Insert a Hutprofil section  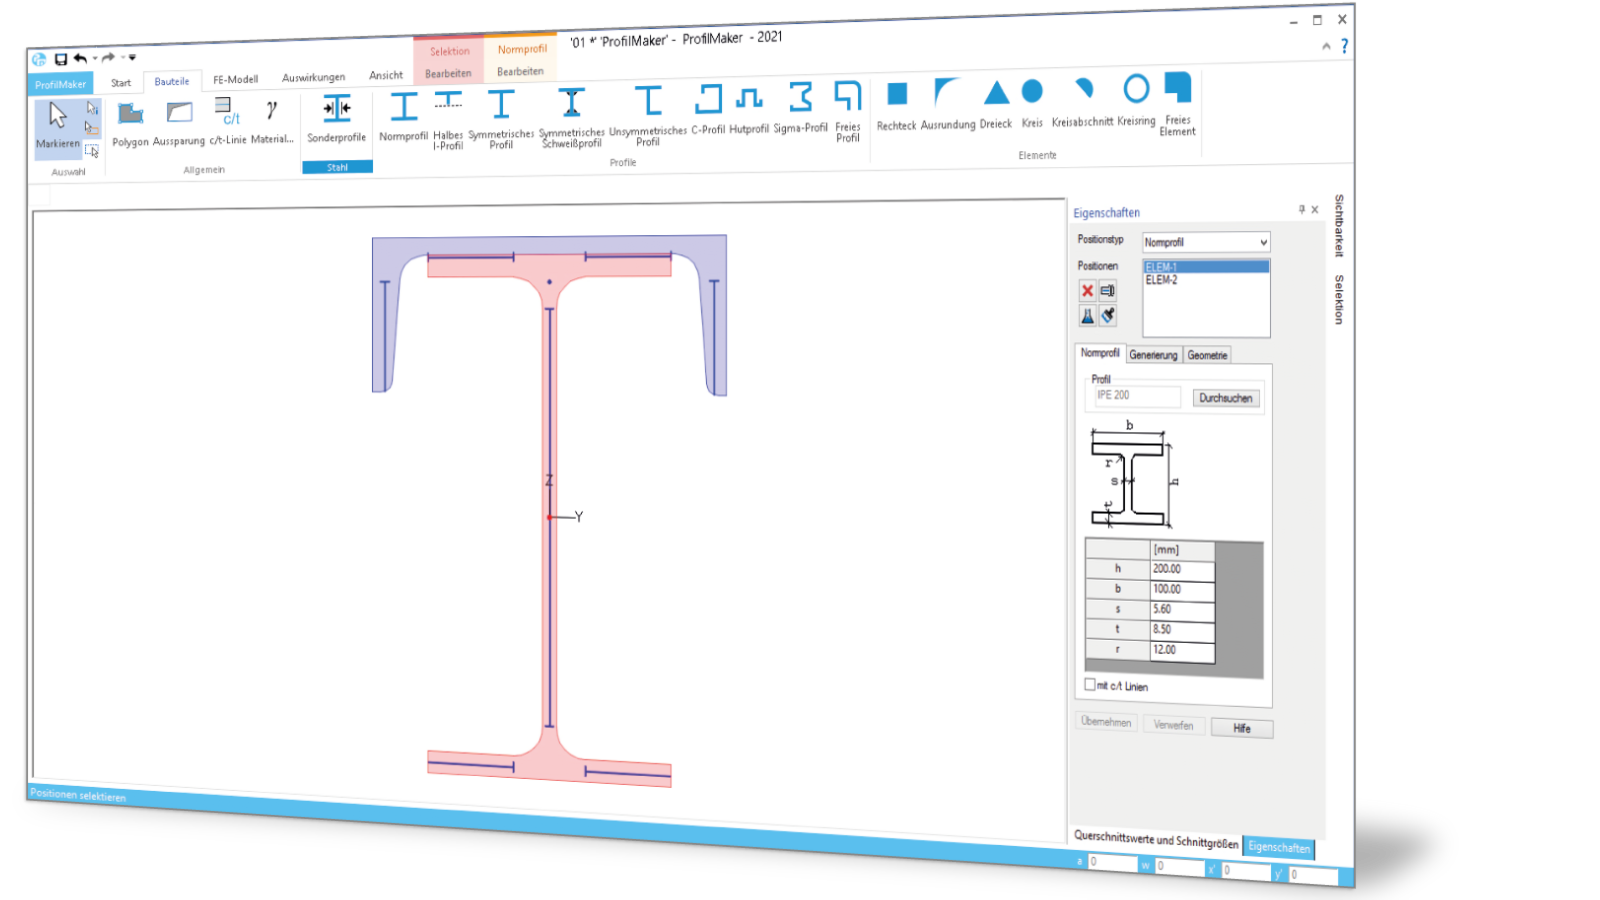point(749,109)
